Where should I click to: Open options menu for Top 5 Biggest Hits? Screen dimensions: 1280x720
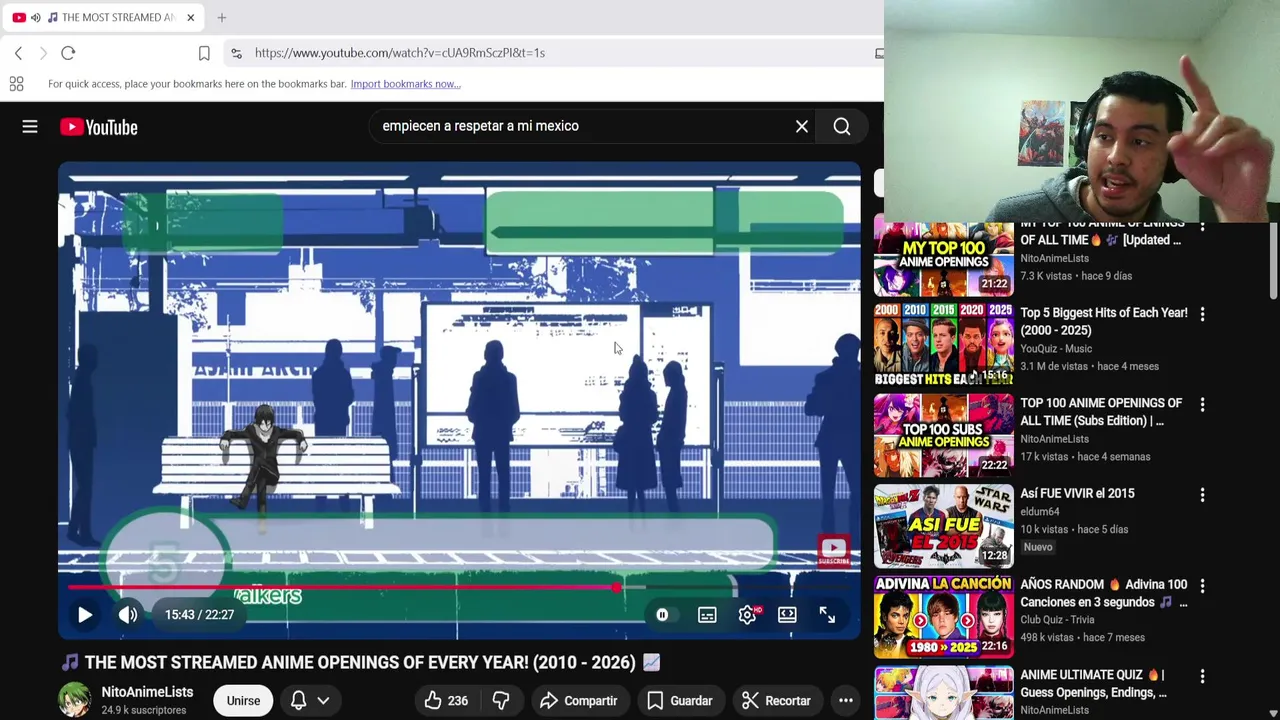tap(1202, 314)
